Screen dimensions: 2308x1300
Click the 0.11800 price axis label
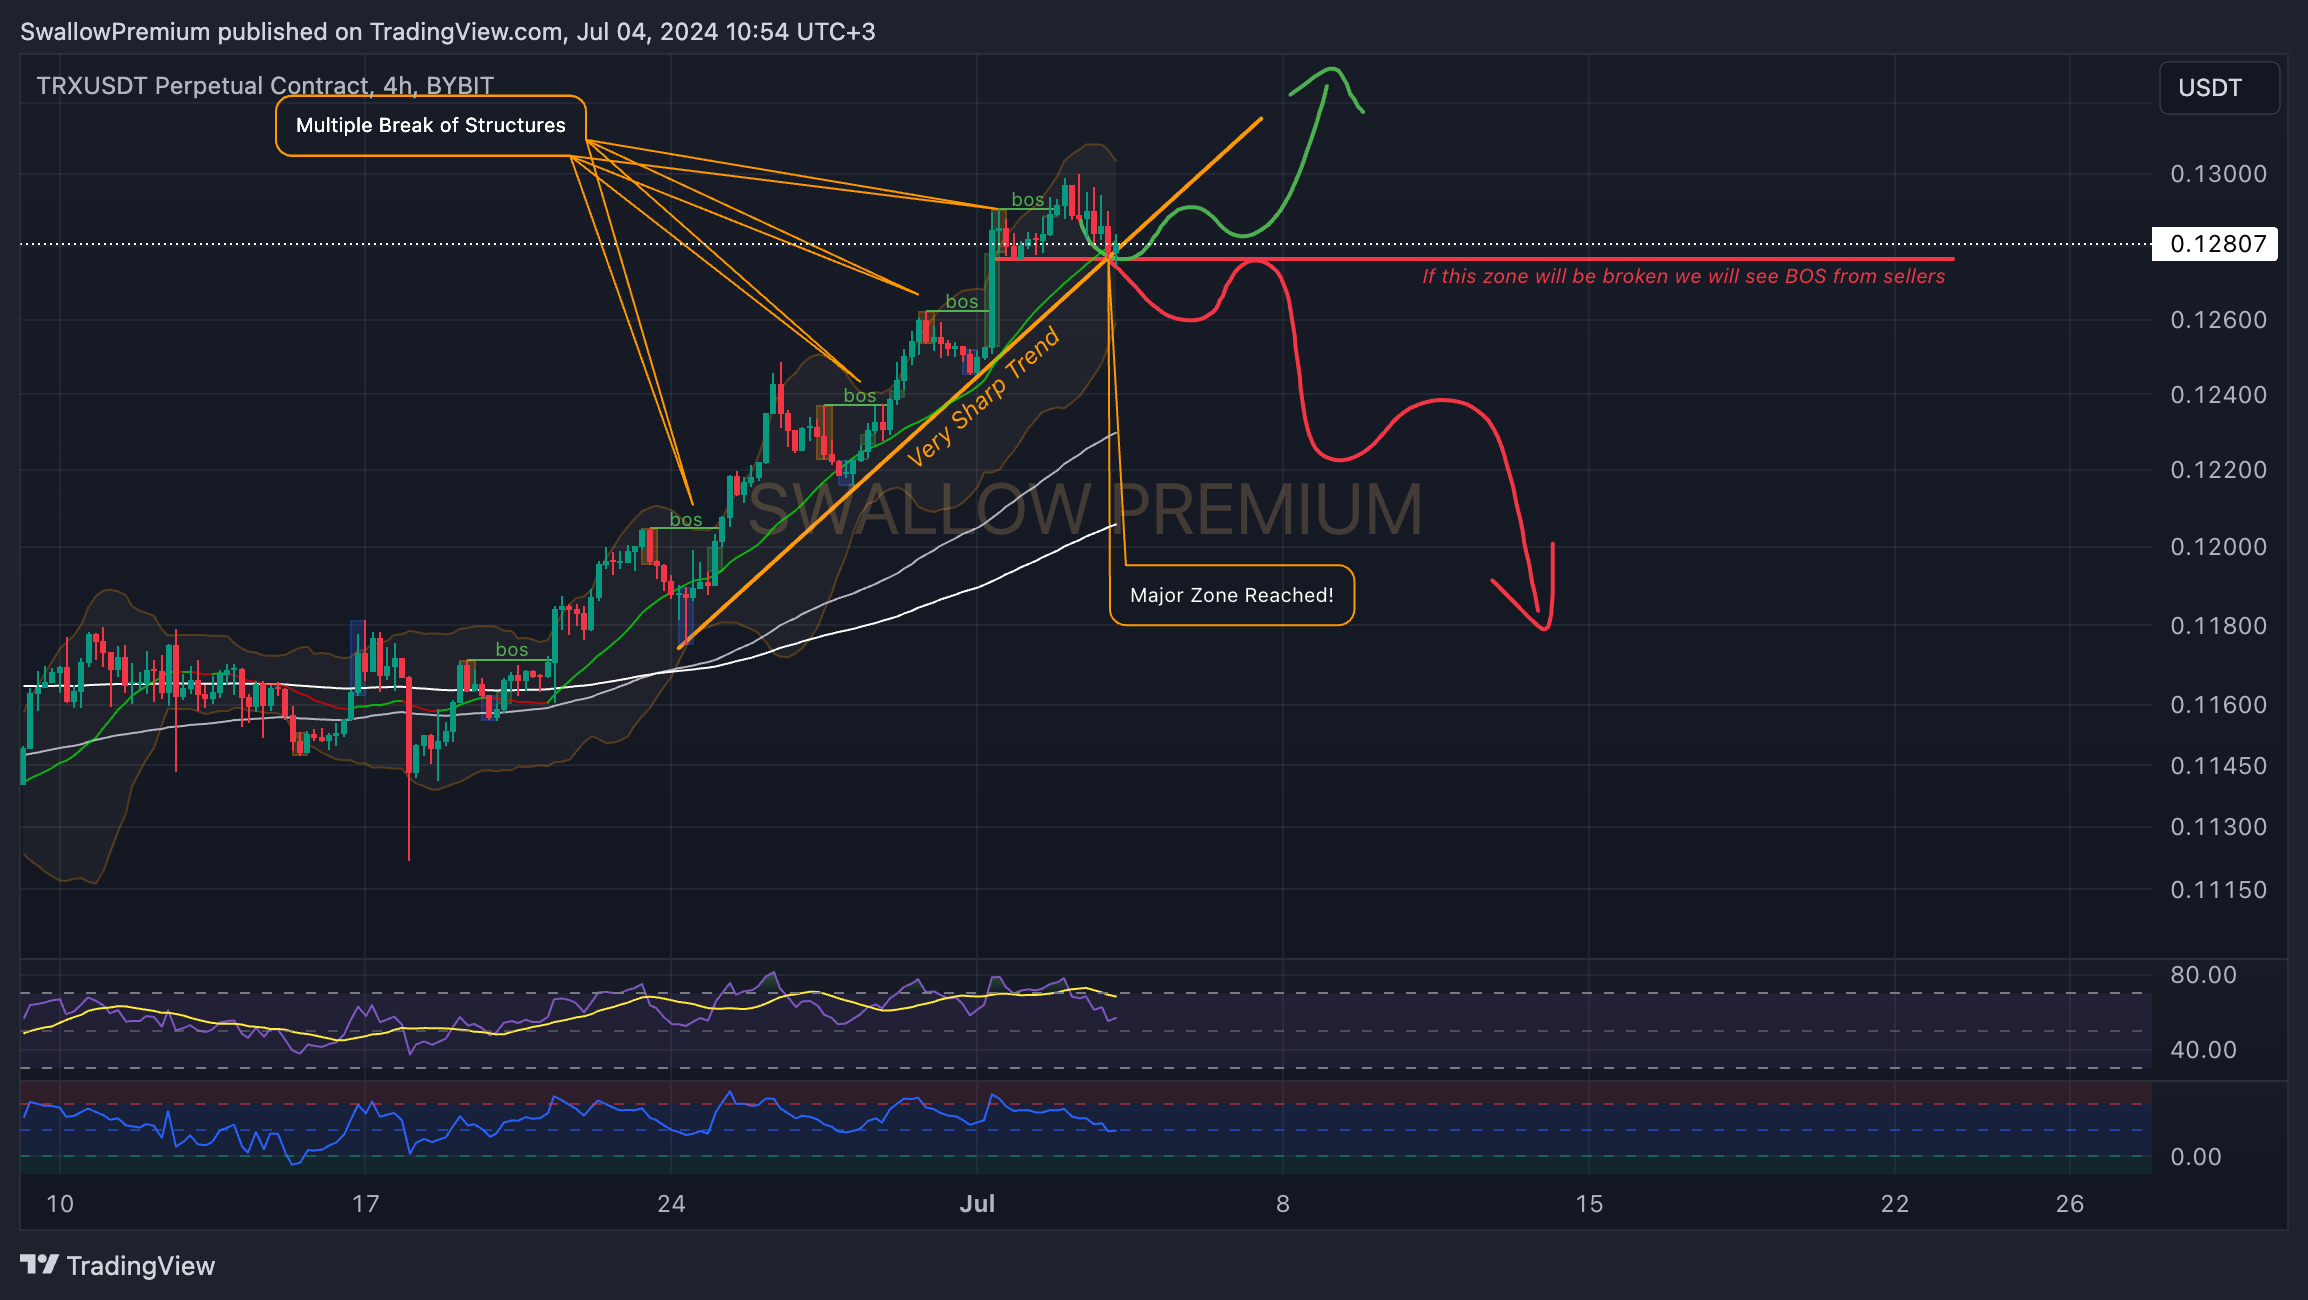point(2218,626)
